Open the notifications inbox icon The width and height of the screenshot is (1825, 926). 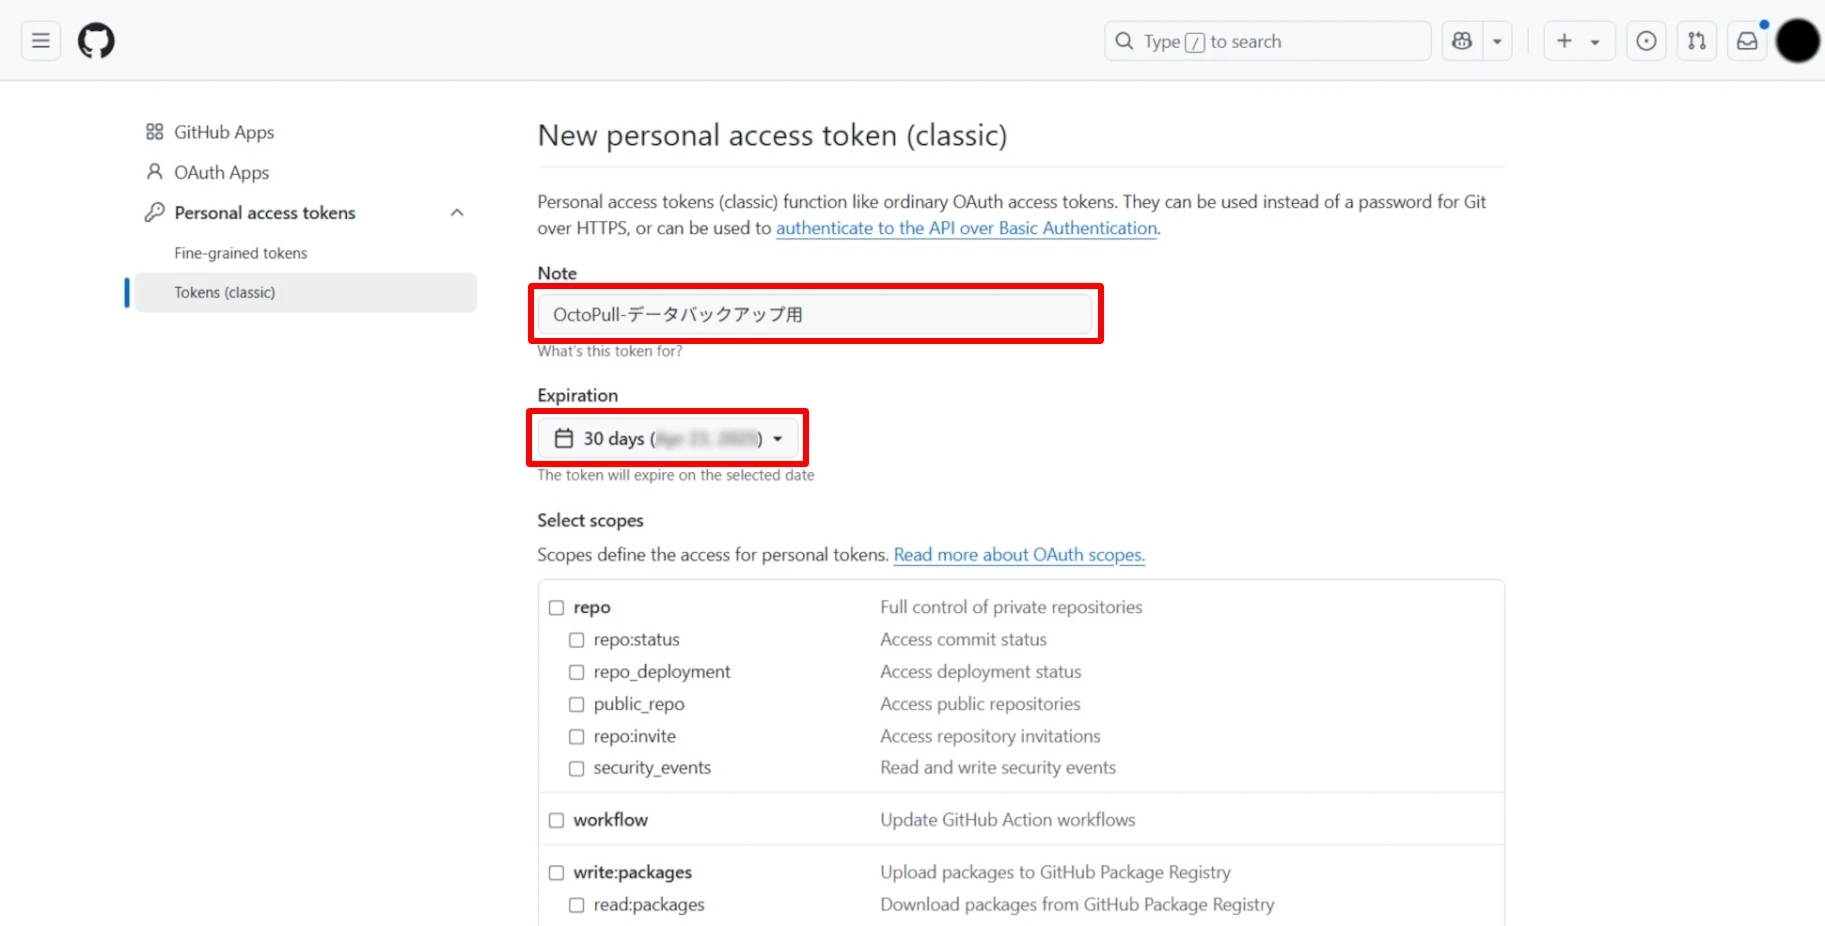[1747, 41]
